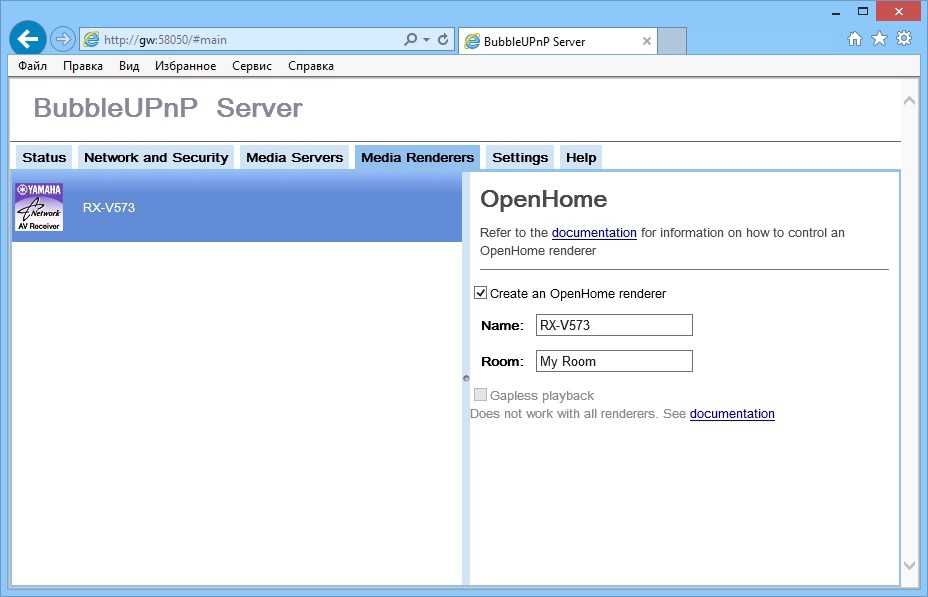This screenshot has height=597, width=928.
Task: Open the Правка menu
Action: click(83, 66)
